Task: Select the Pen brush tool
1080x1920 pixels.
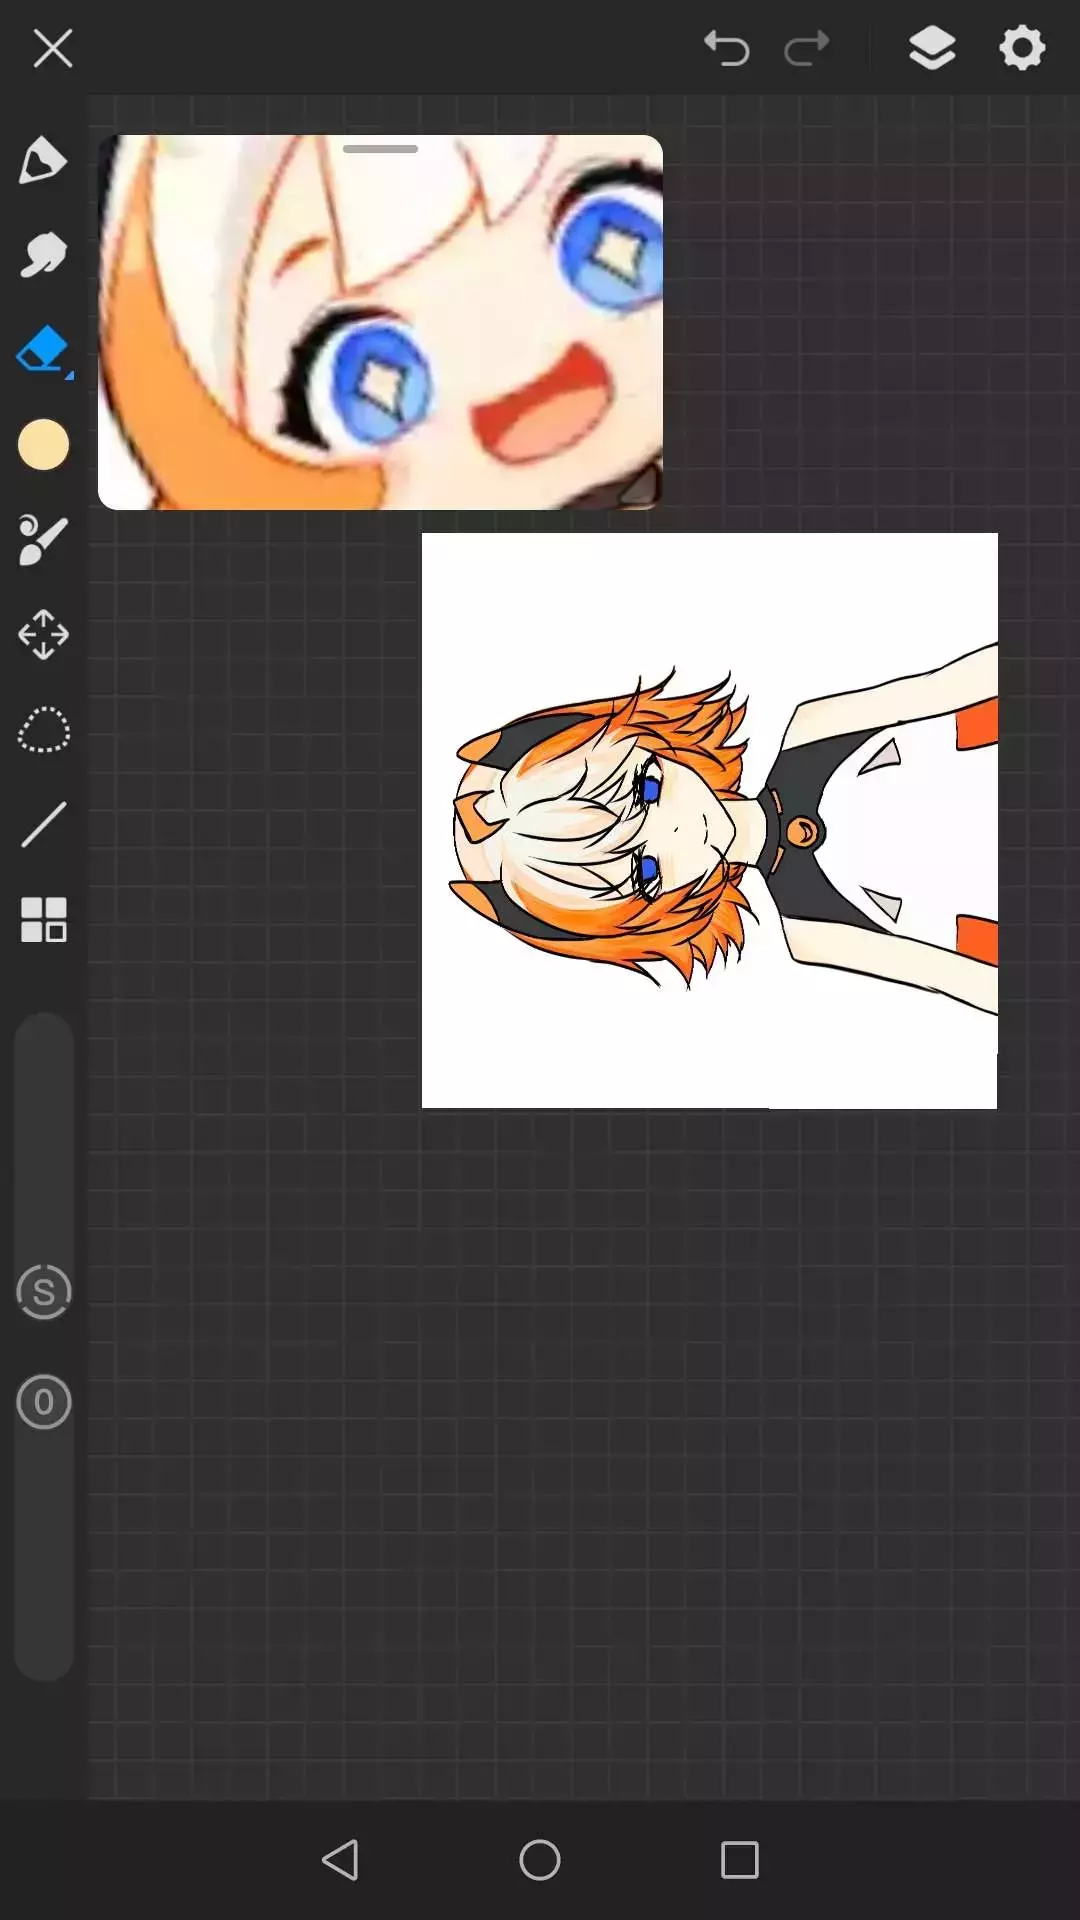Action: [43, 160]
